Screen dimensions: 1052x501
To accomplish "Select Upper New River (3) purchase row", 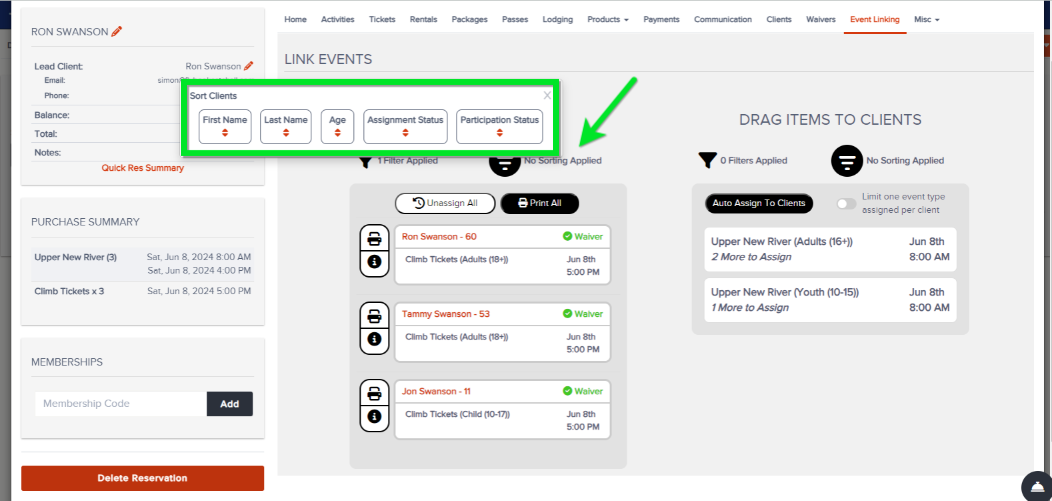I will (142, 264).
